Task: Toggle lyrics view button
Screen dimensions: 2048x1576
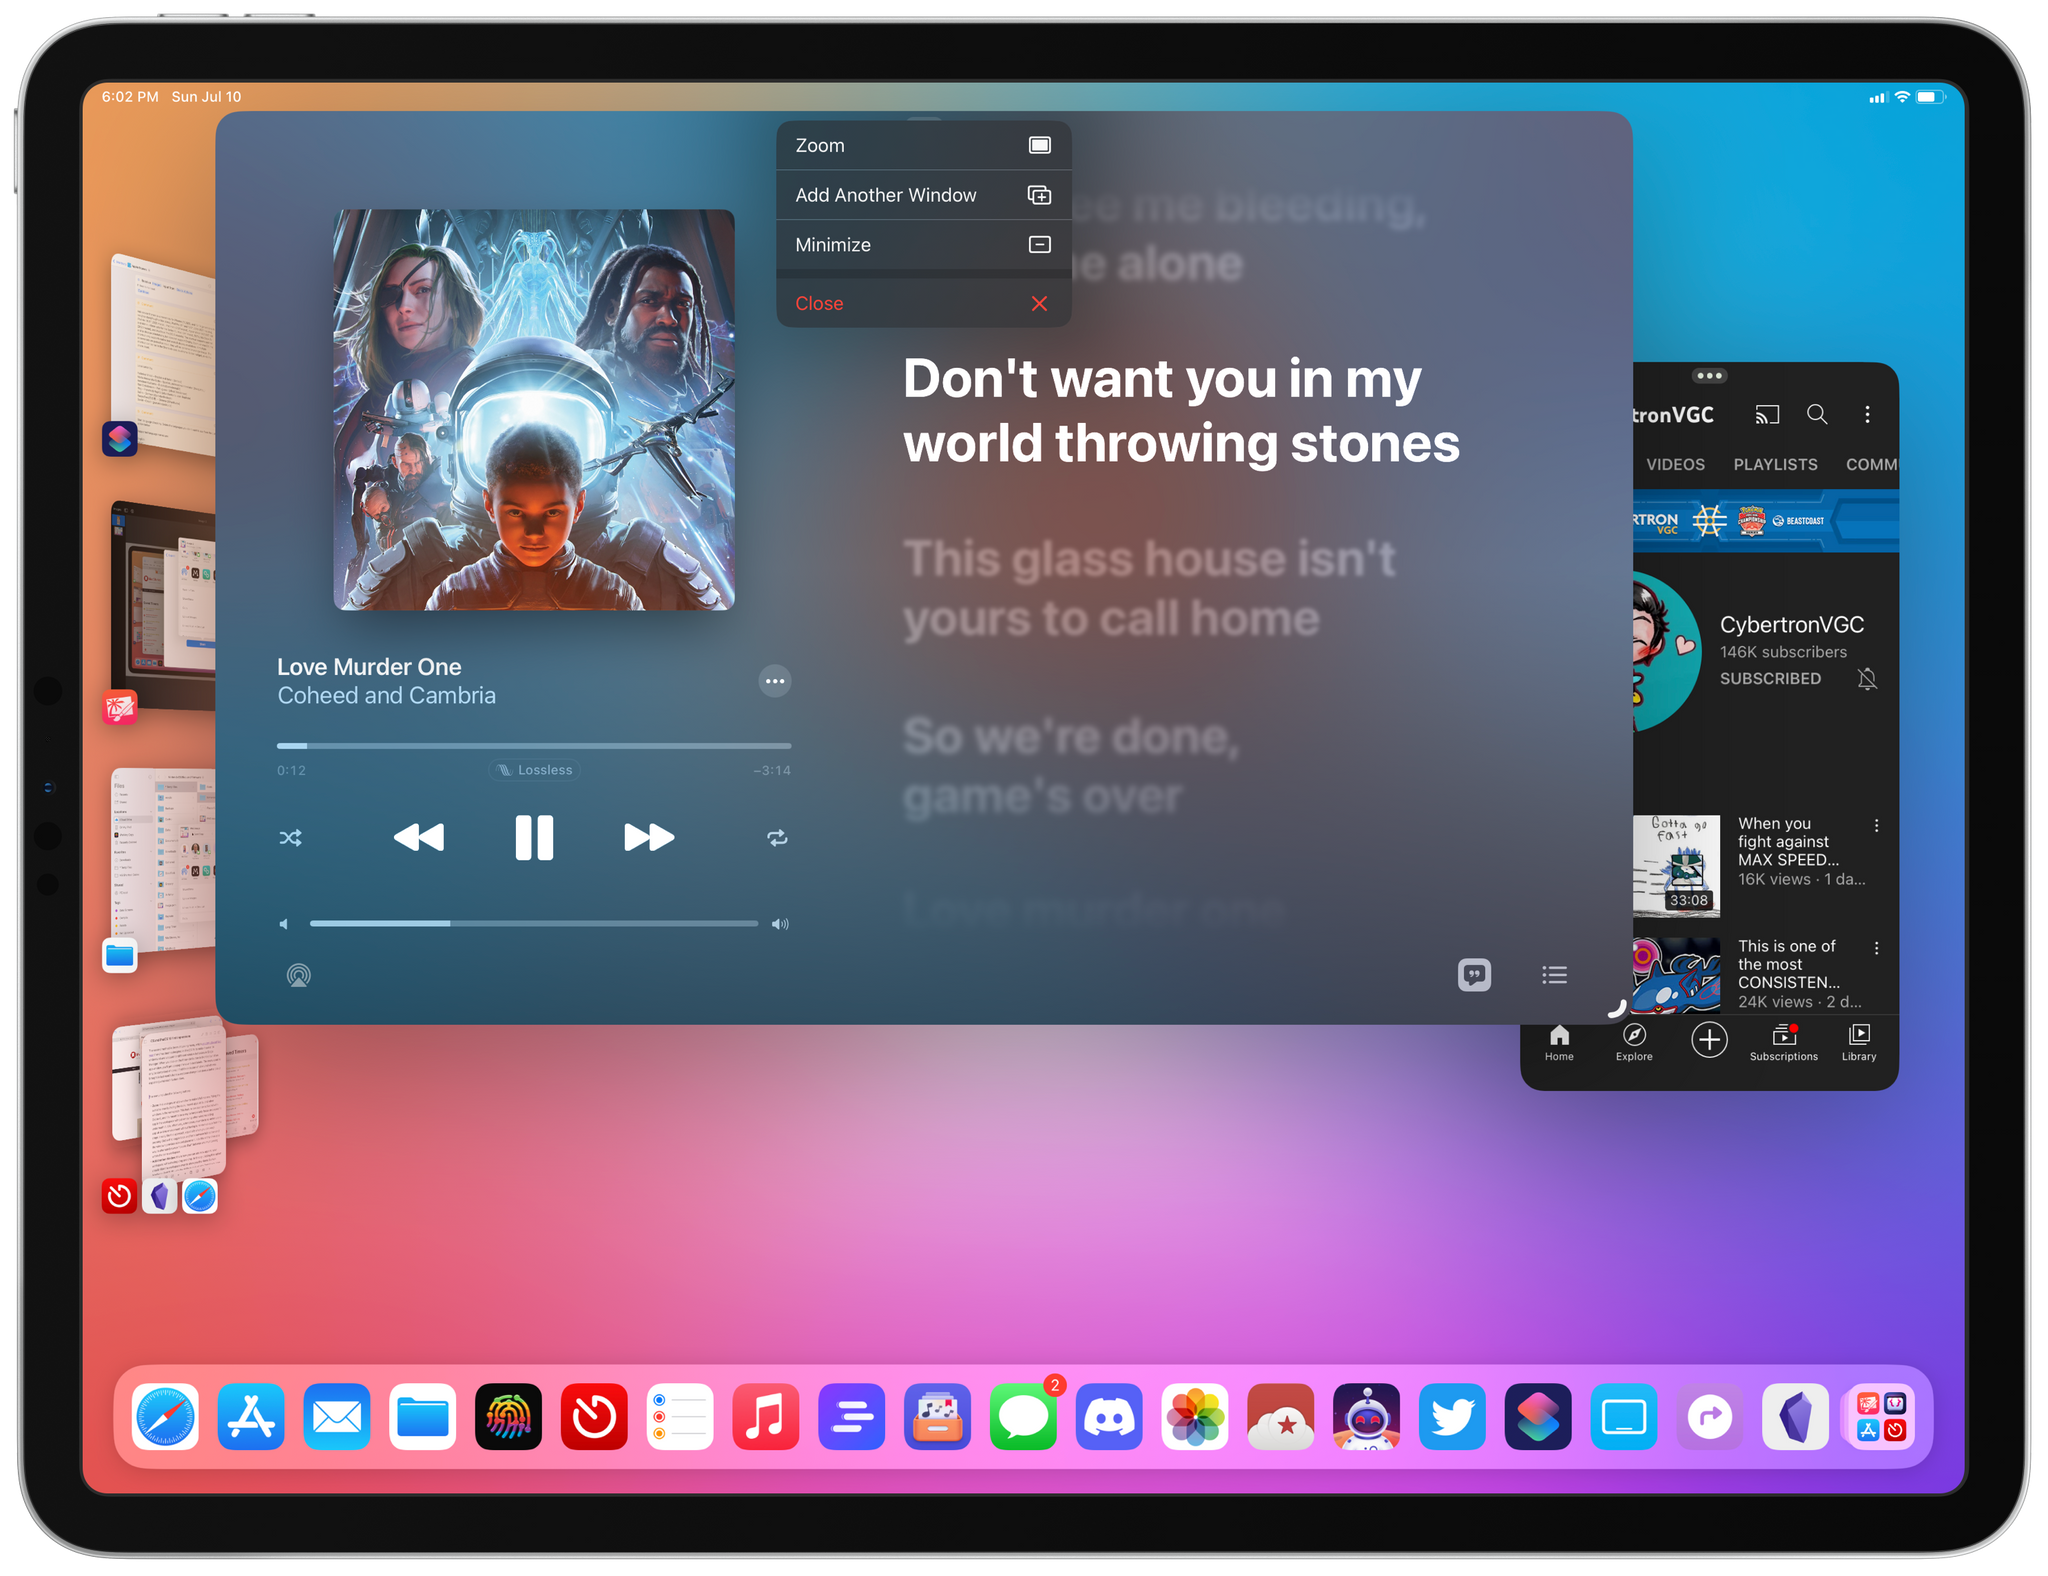Action: click(1474, 975)
